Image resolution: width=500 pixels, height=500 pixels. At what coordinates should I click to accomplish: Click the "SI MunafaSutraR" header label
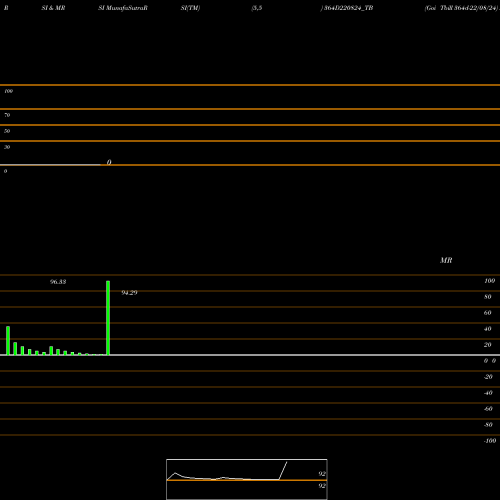pos(123,8)
